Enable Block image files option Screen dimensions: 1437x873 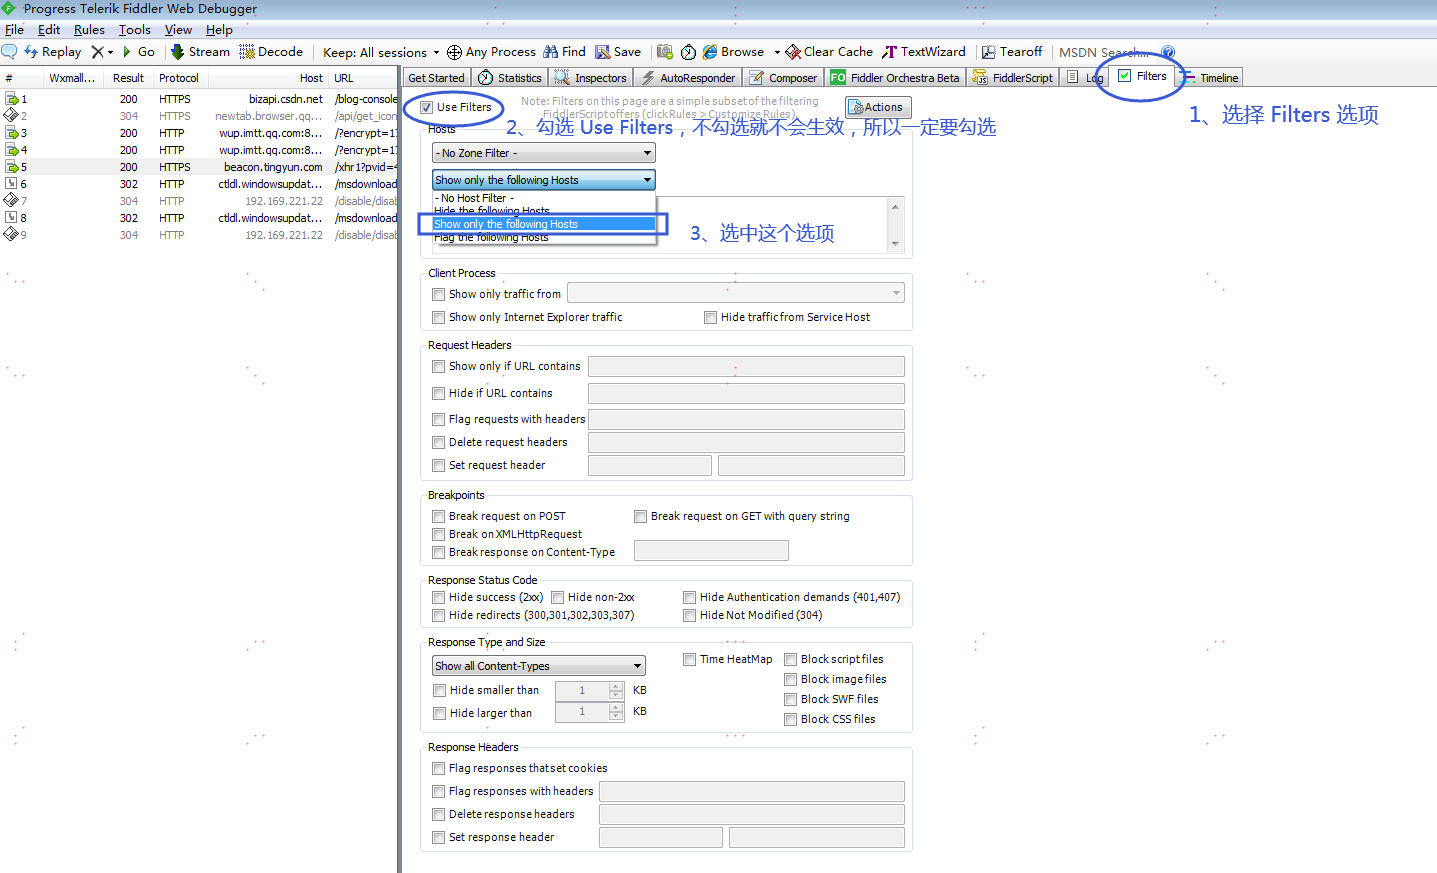(790, 679)
